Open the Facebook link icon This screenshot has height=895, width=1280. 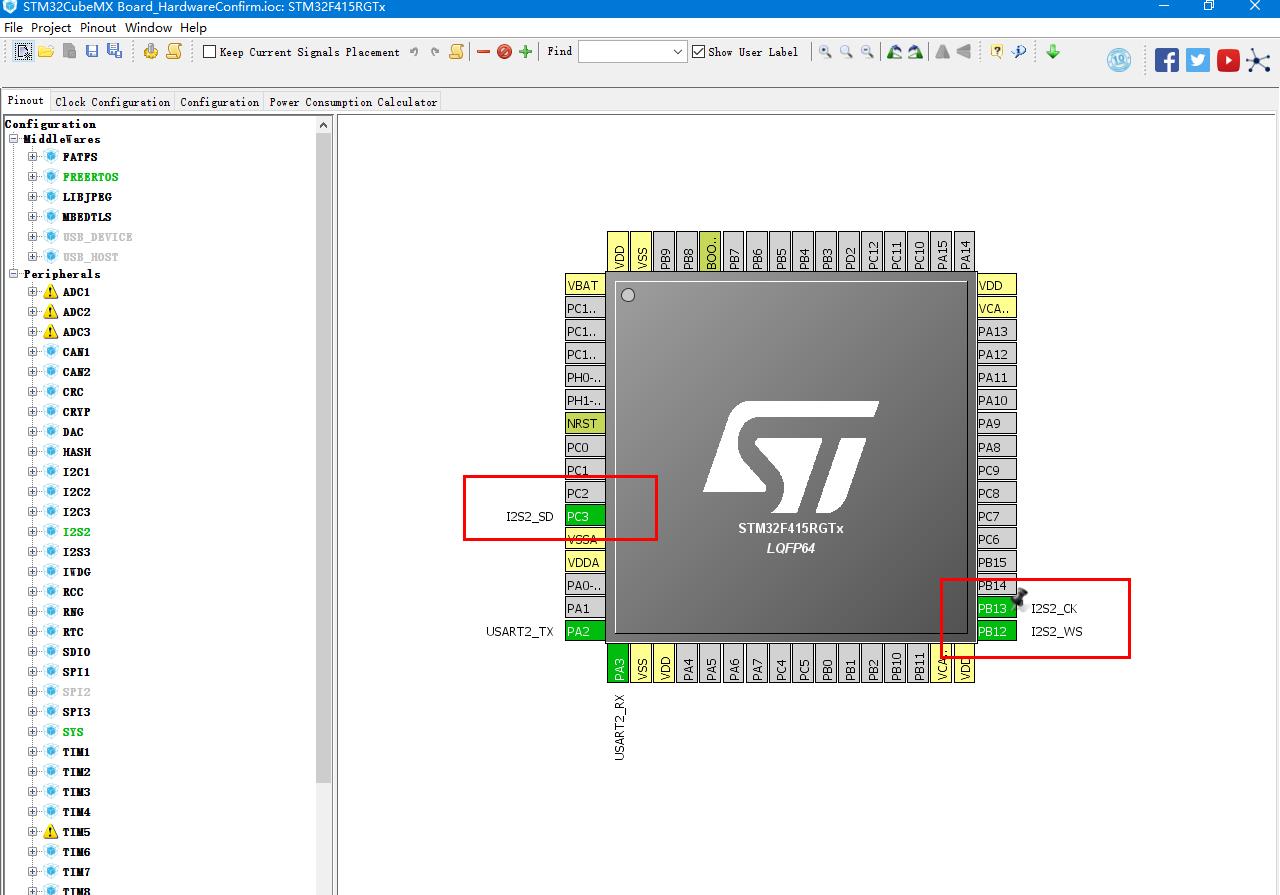point(1167,60)
